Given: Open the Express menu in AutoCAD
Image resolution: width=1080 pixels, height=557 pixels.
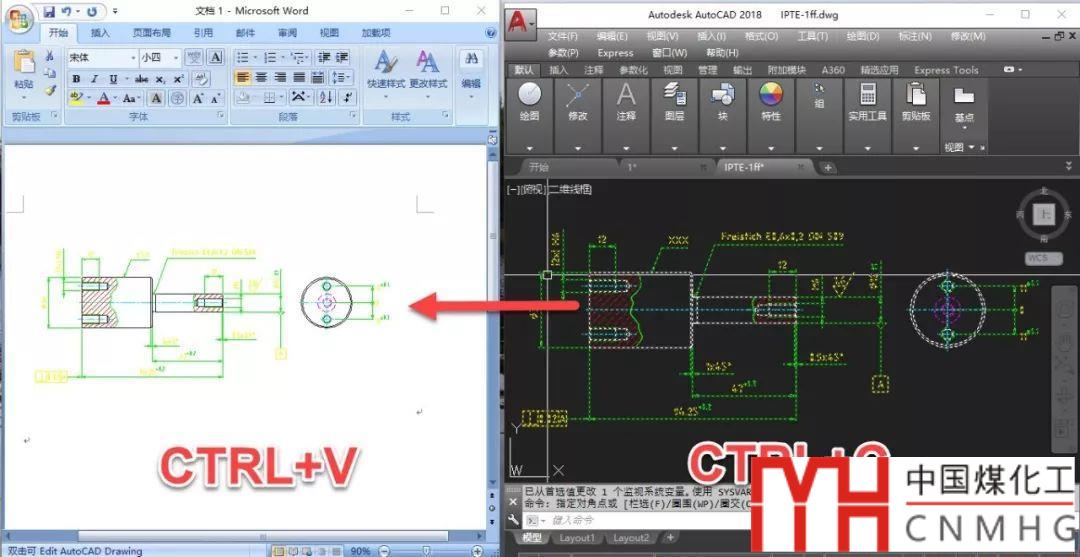Looking at the screenshot, I should coord(615,52).
